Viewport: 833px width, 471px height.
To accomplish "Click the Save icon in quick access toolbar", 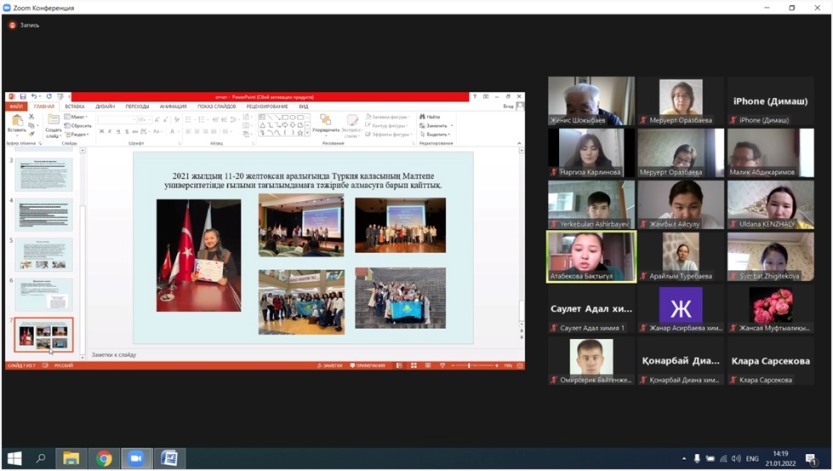I will point(21,97).
